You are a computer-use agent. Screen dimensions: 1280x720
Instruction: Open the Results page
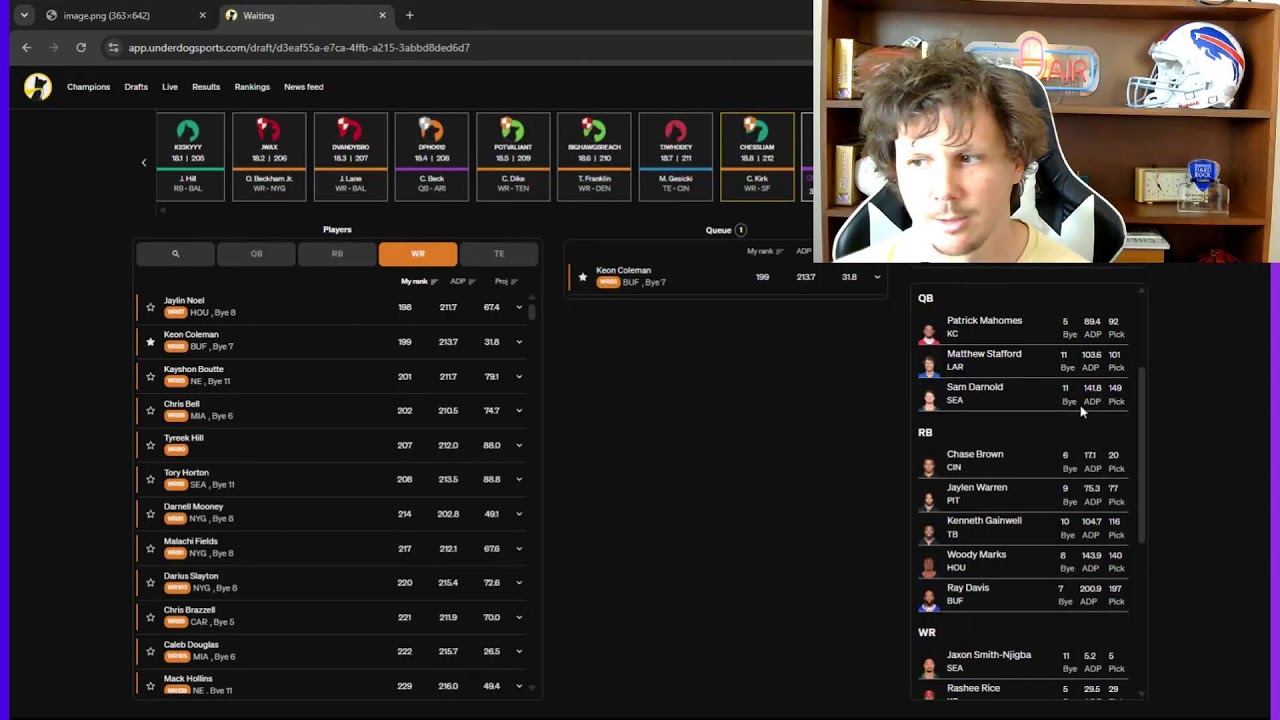coord(206,87)
